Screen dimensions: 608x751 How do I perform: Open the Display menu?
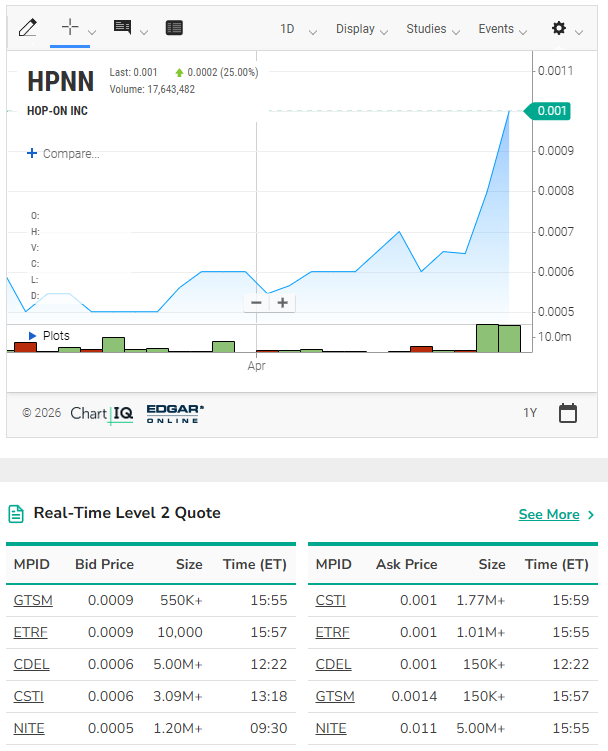click(x=361, y=29)
